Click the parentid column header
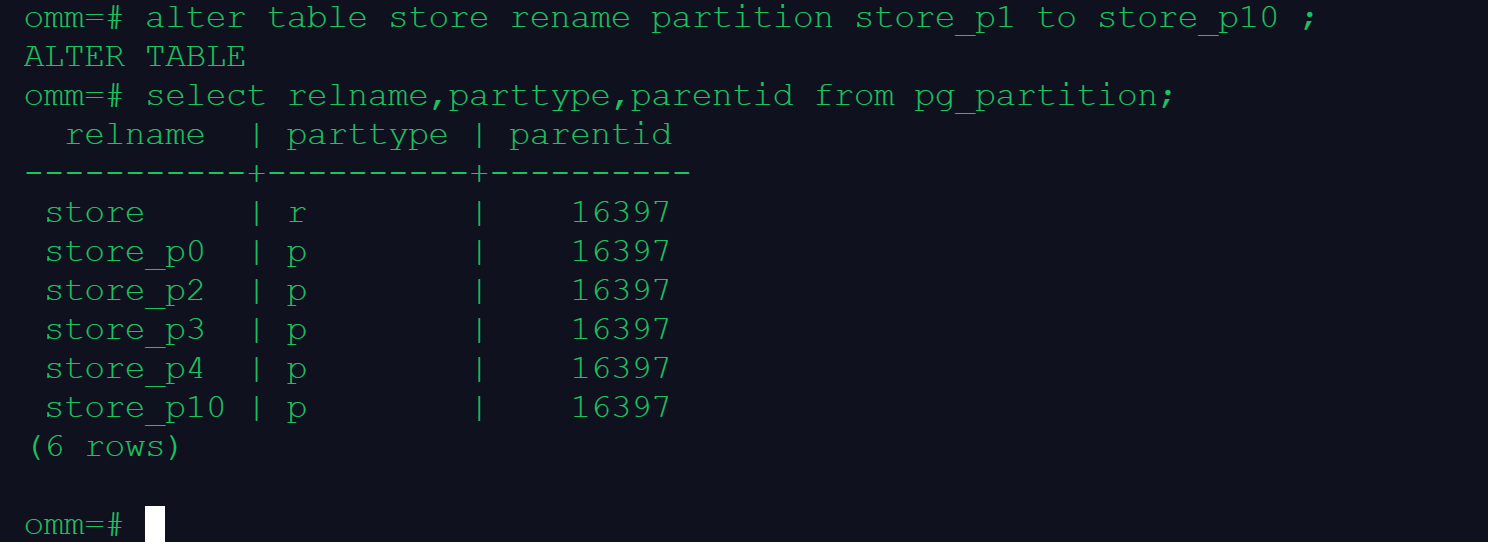Viewport: 1488px width, 542px height. coord(591,135)
